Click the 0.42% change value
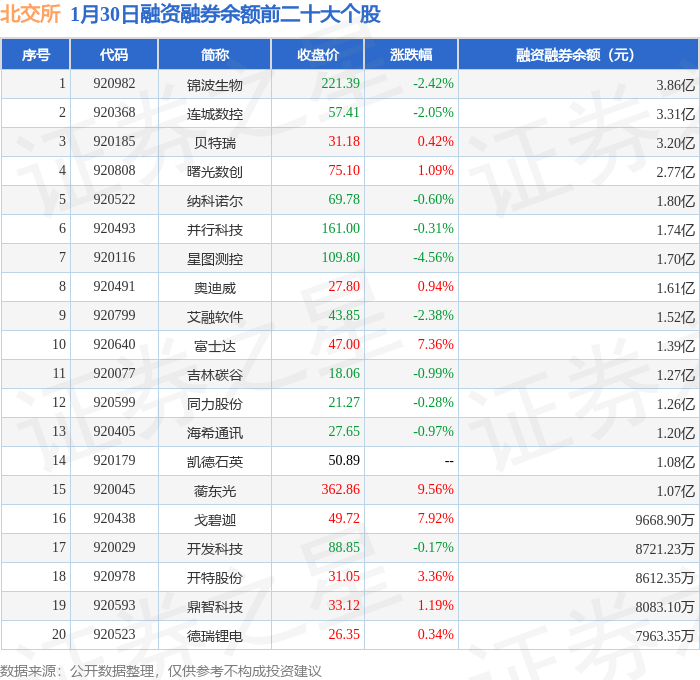The height and width of the screenshot is (680, 700). [x=435, y=142]
